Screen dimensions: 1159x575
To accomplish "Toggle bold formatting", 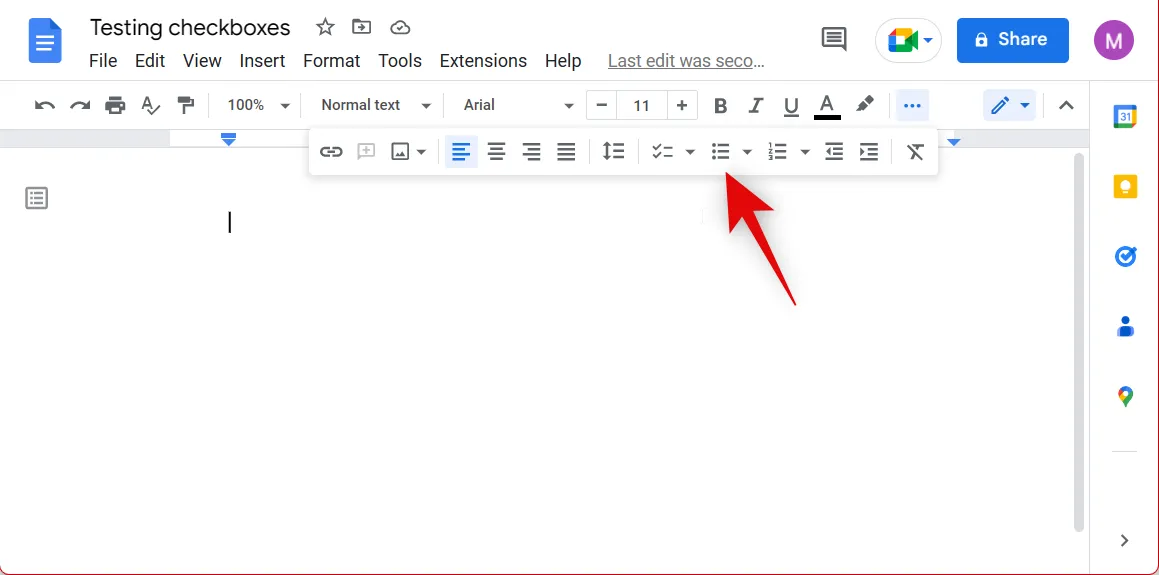I will pos(721,106).
